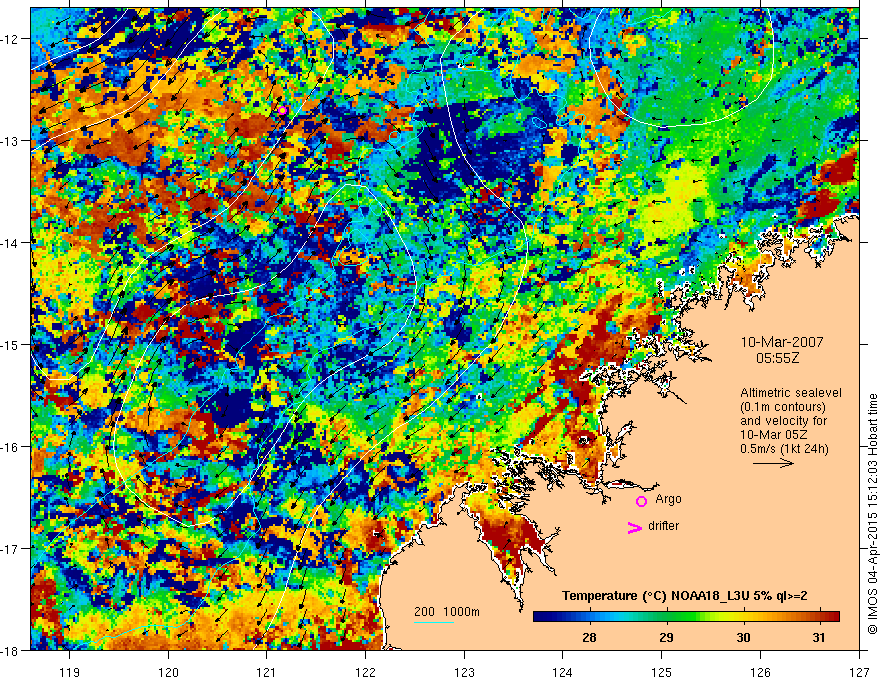Click the temperature color bar at 30

tap(743, 617)
